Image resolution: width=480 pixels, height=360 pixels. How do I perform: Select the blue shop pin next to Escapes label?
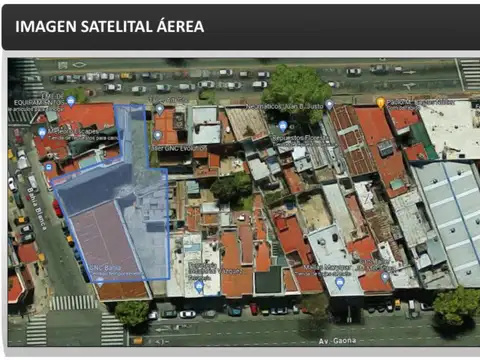tap(42, 133)
